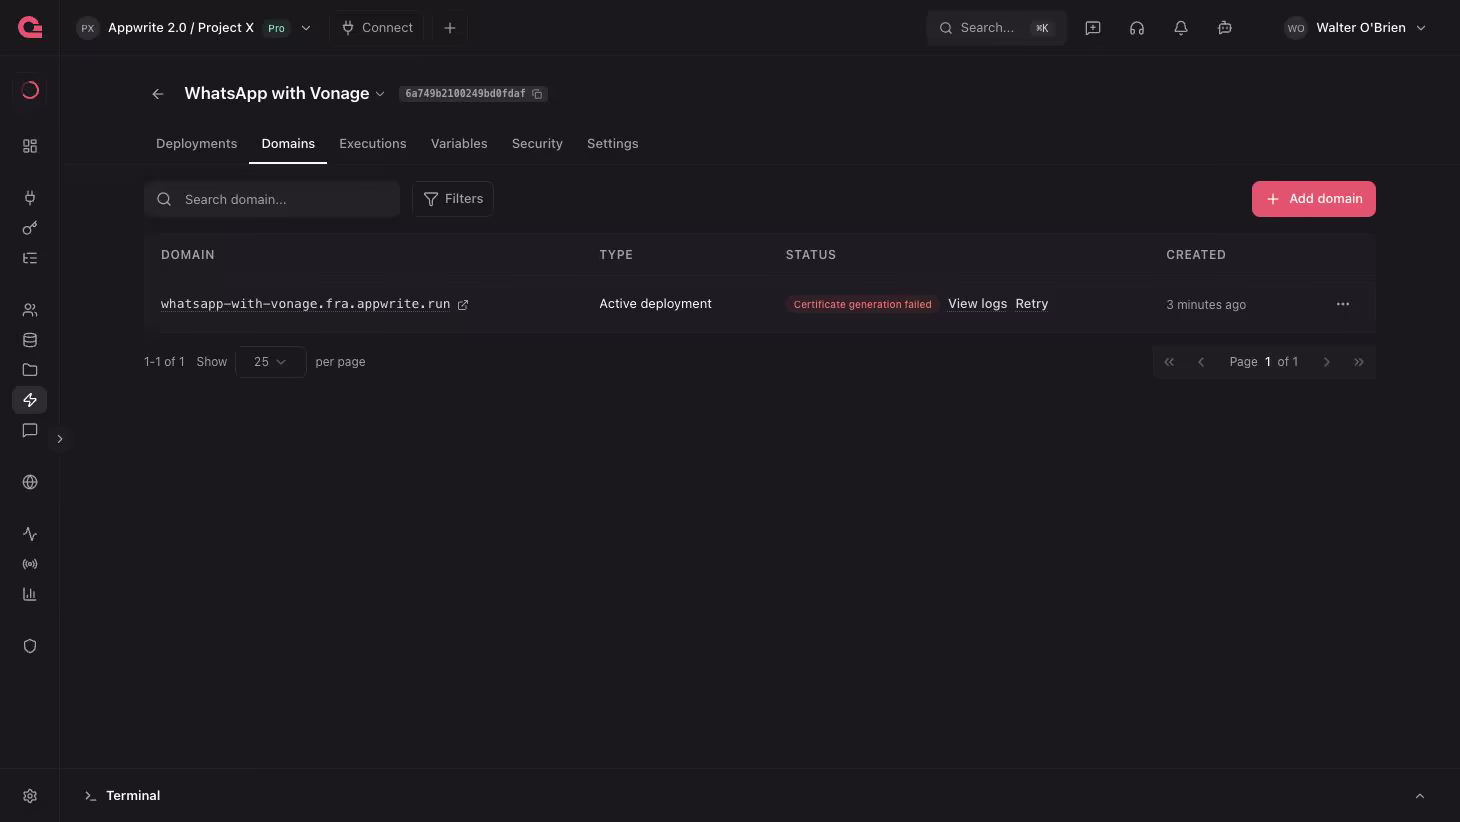Click the Appwrite 2.0 / Project X breadcrumb
The image size is (1460, 822).
[181, 28]
